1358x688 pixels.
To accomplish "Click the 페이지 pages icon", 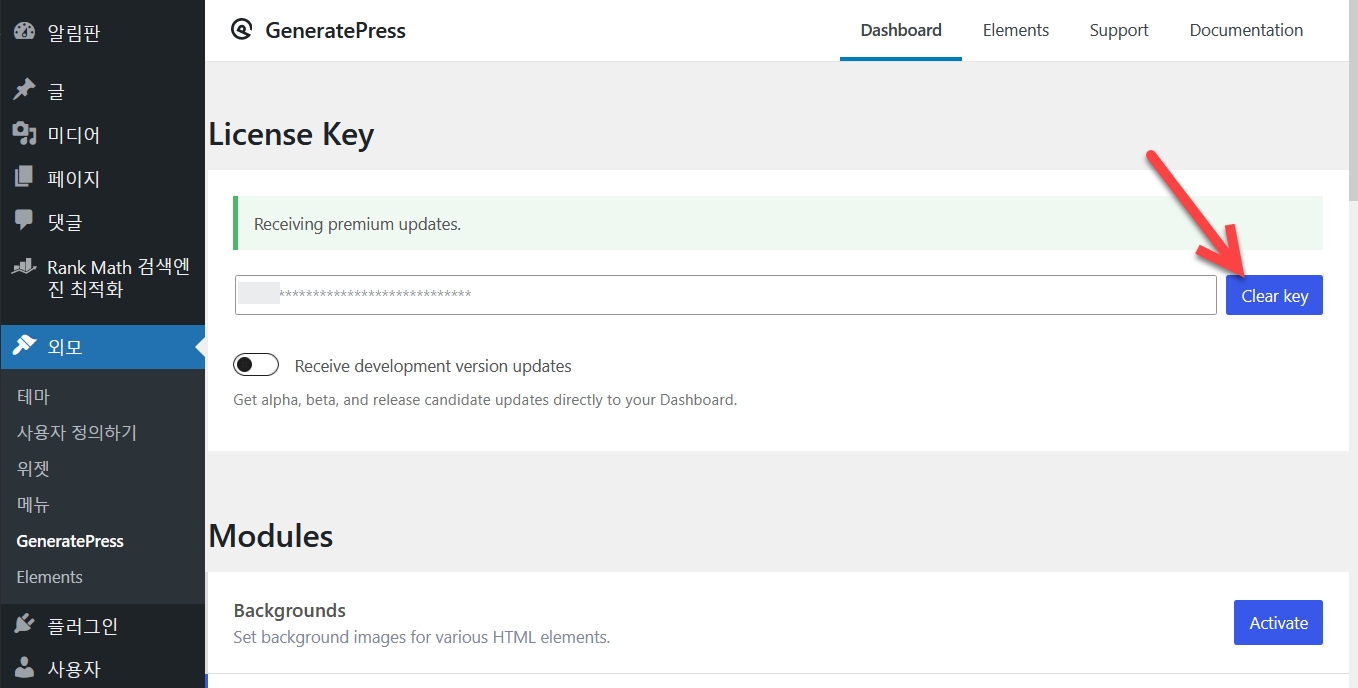I will pyautogui.click(x=24, y=178).
